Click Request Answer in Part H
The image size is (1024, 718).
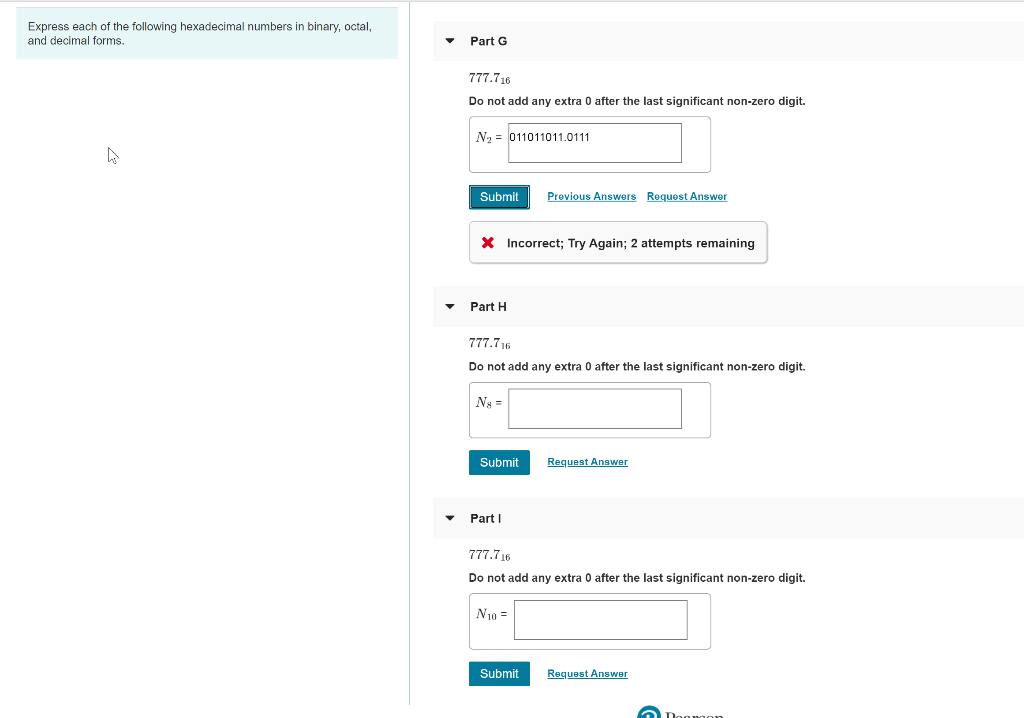tap(587, 461)
